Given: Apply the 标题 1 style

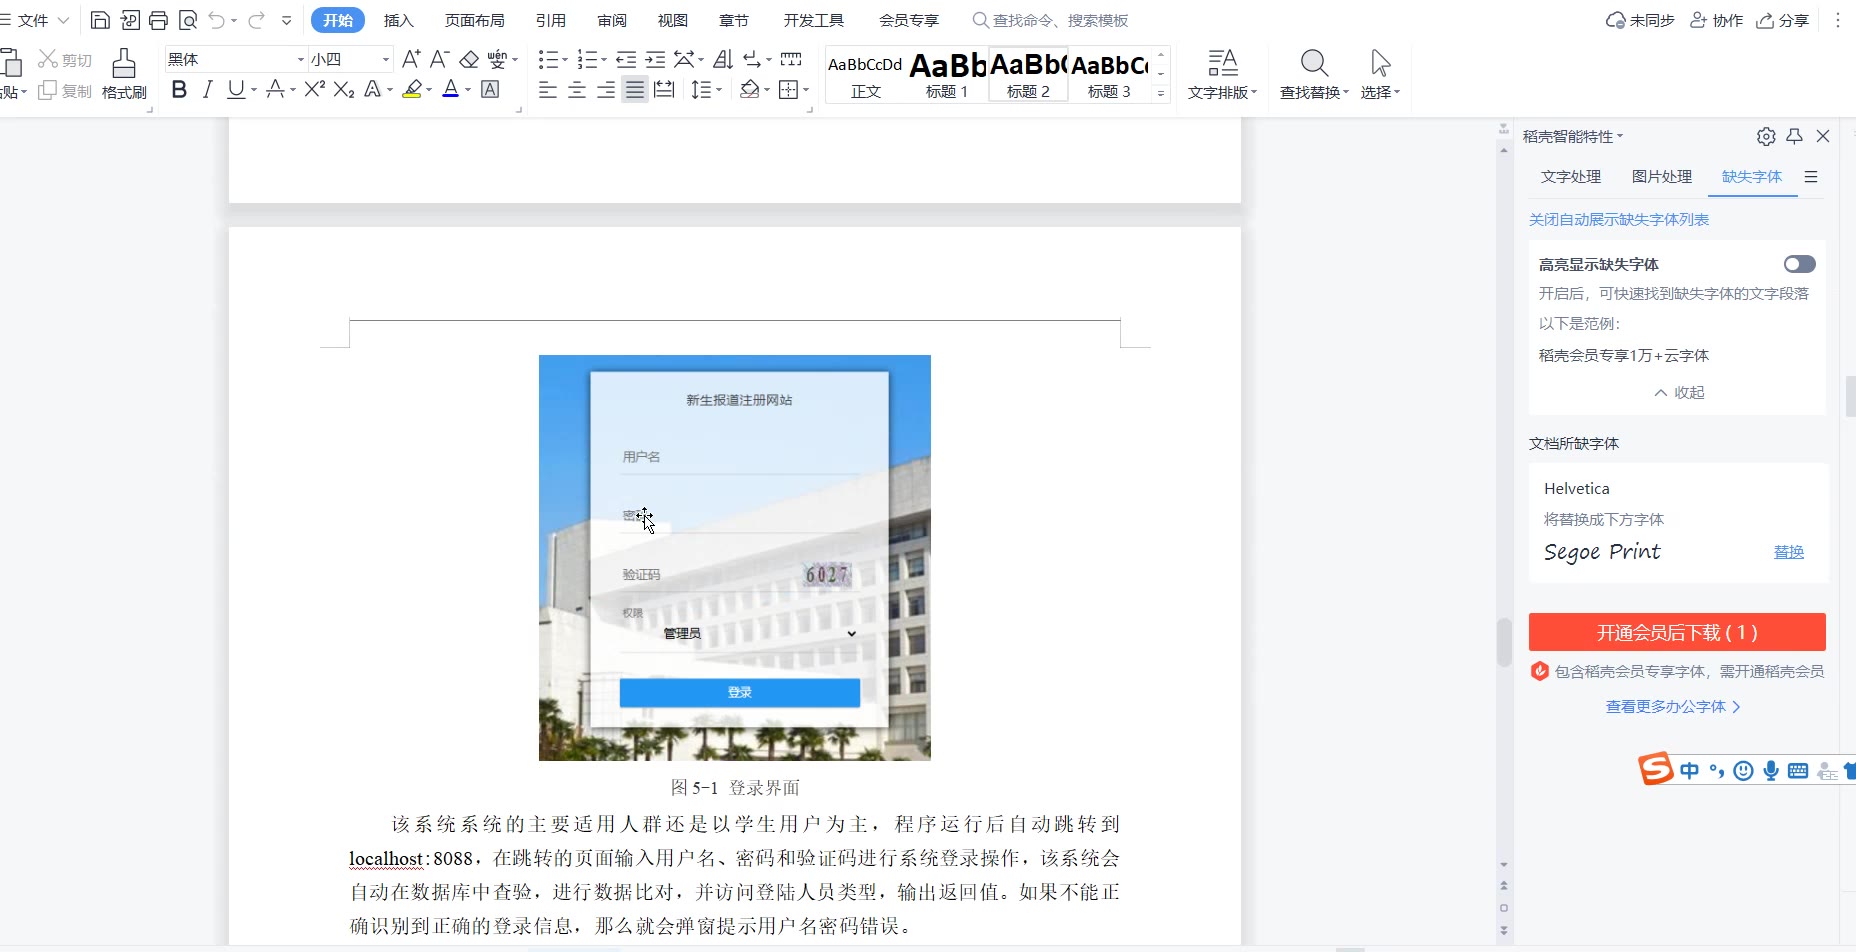Looking at the screenshot, I should [947, 74].
